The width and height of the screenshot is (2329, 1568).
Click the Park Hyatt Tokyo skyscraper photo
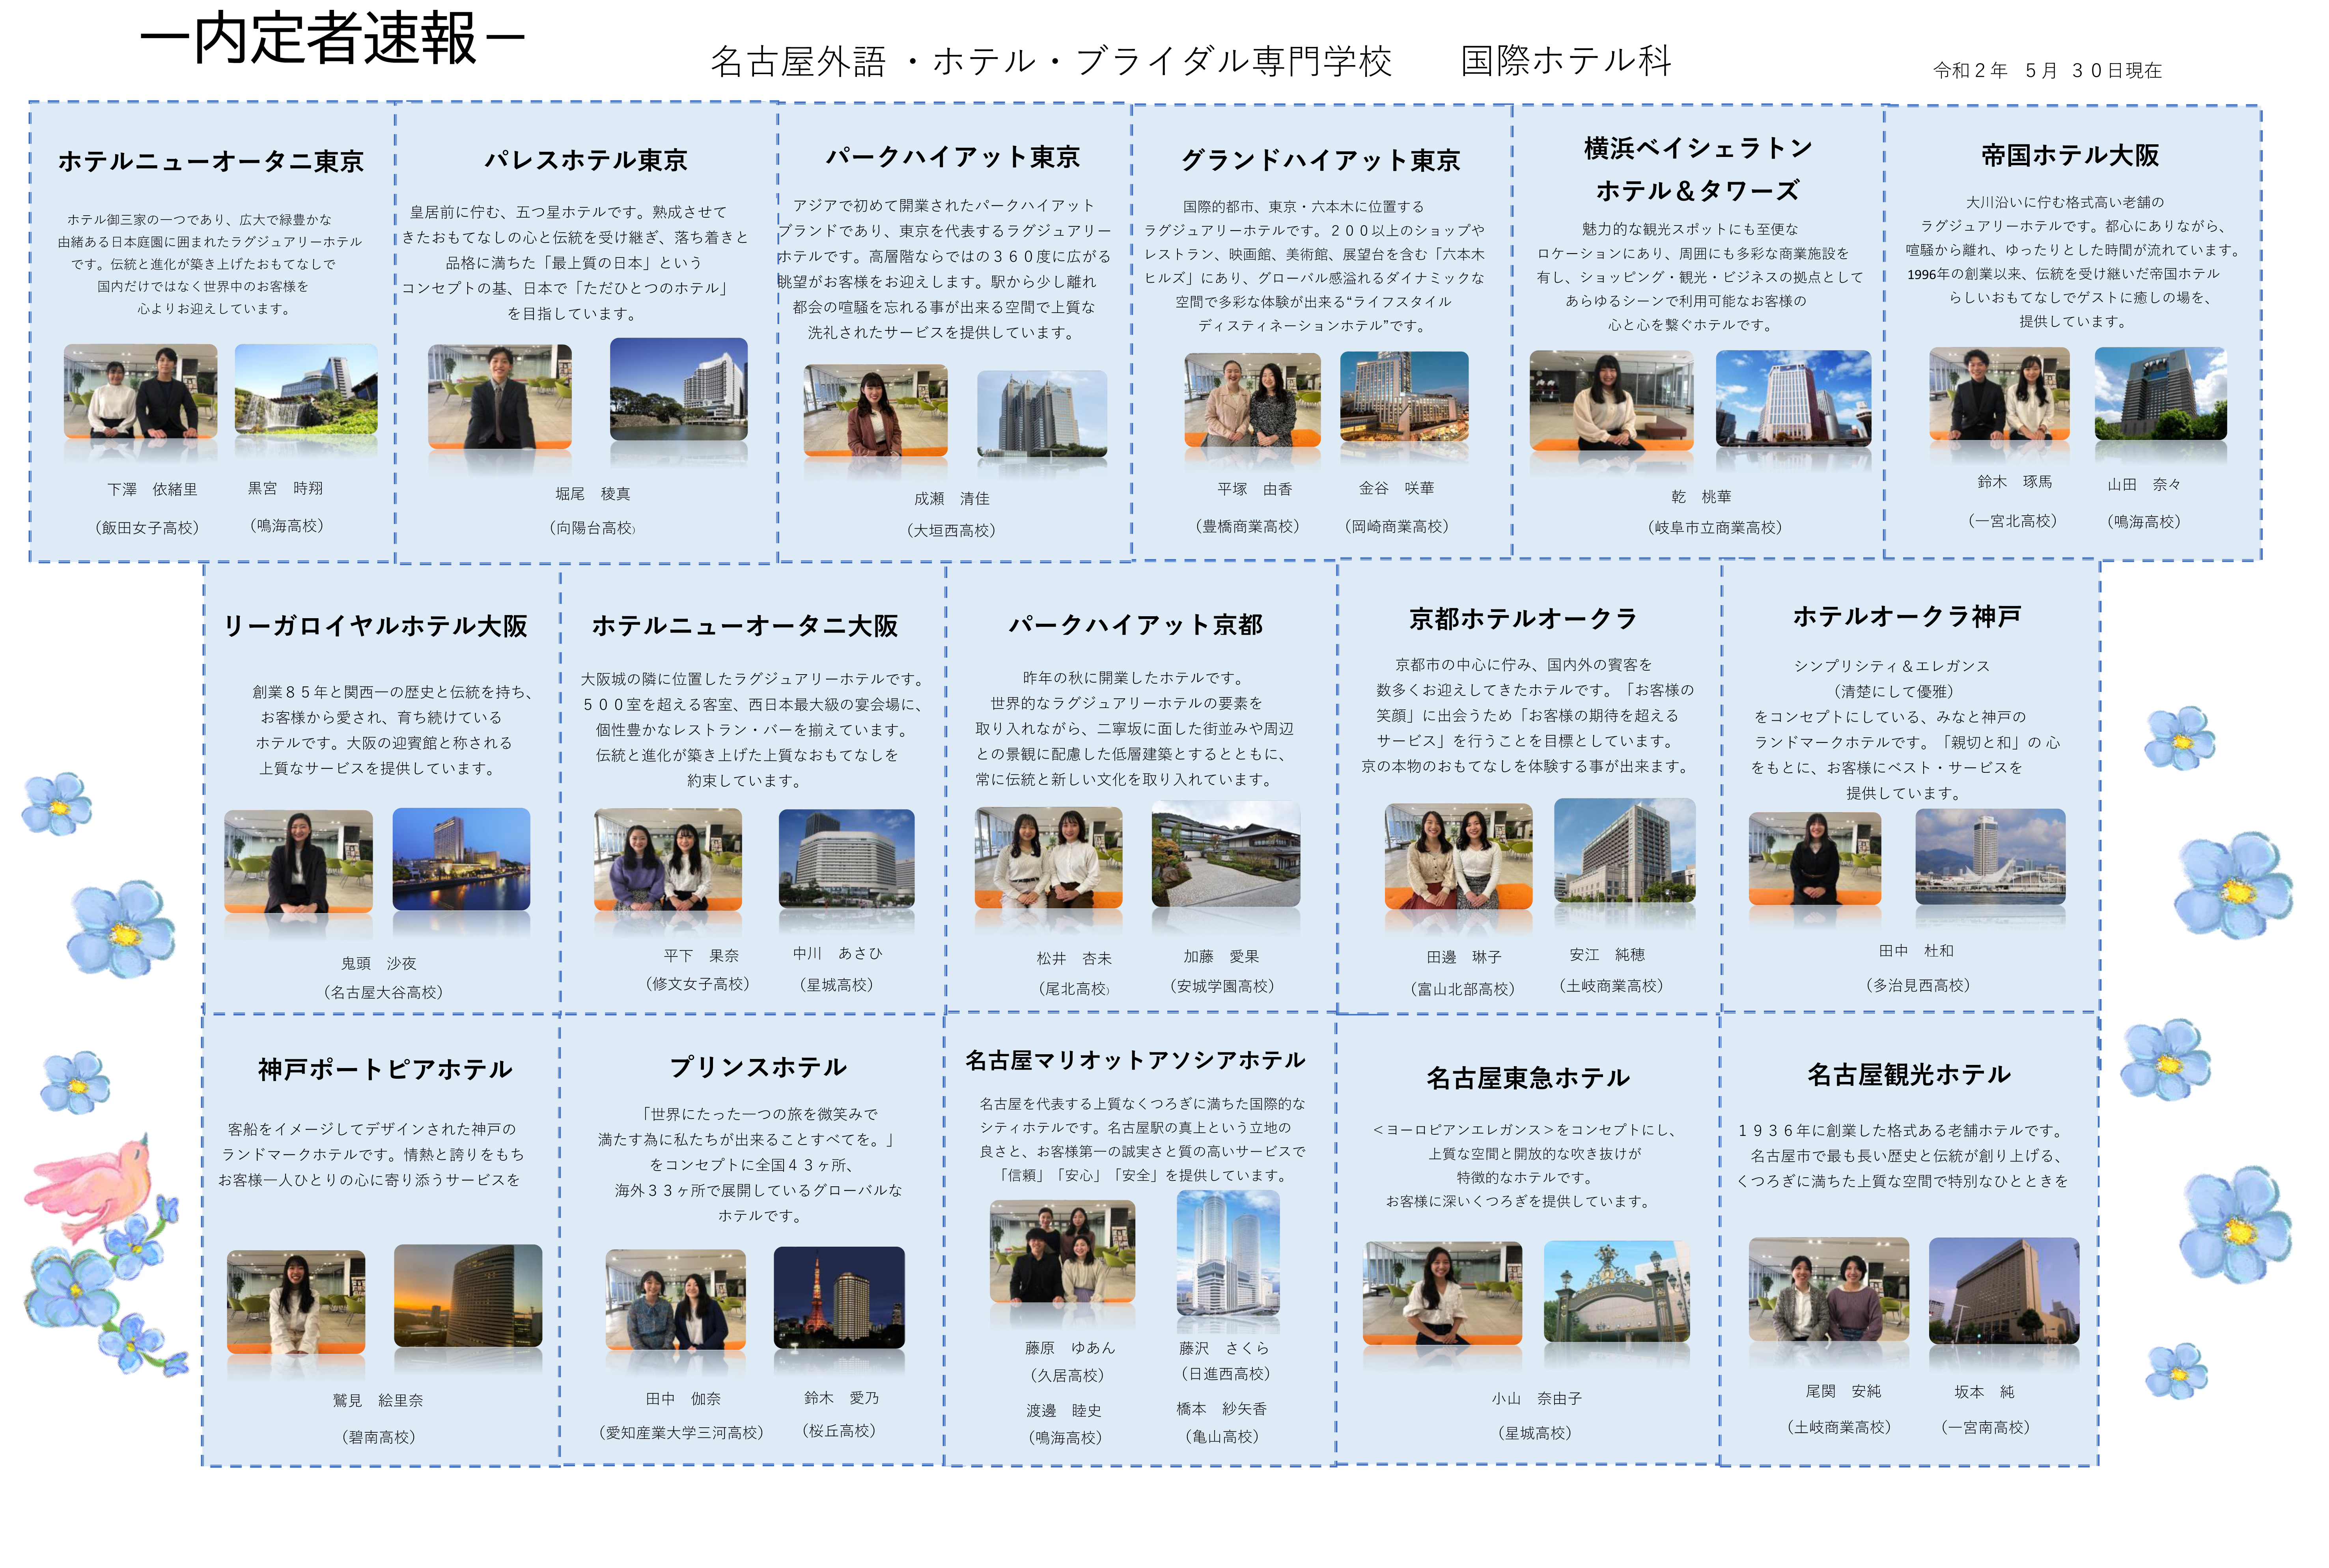(x=1042, y=413)
